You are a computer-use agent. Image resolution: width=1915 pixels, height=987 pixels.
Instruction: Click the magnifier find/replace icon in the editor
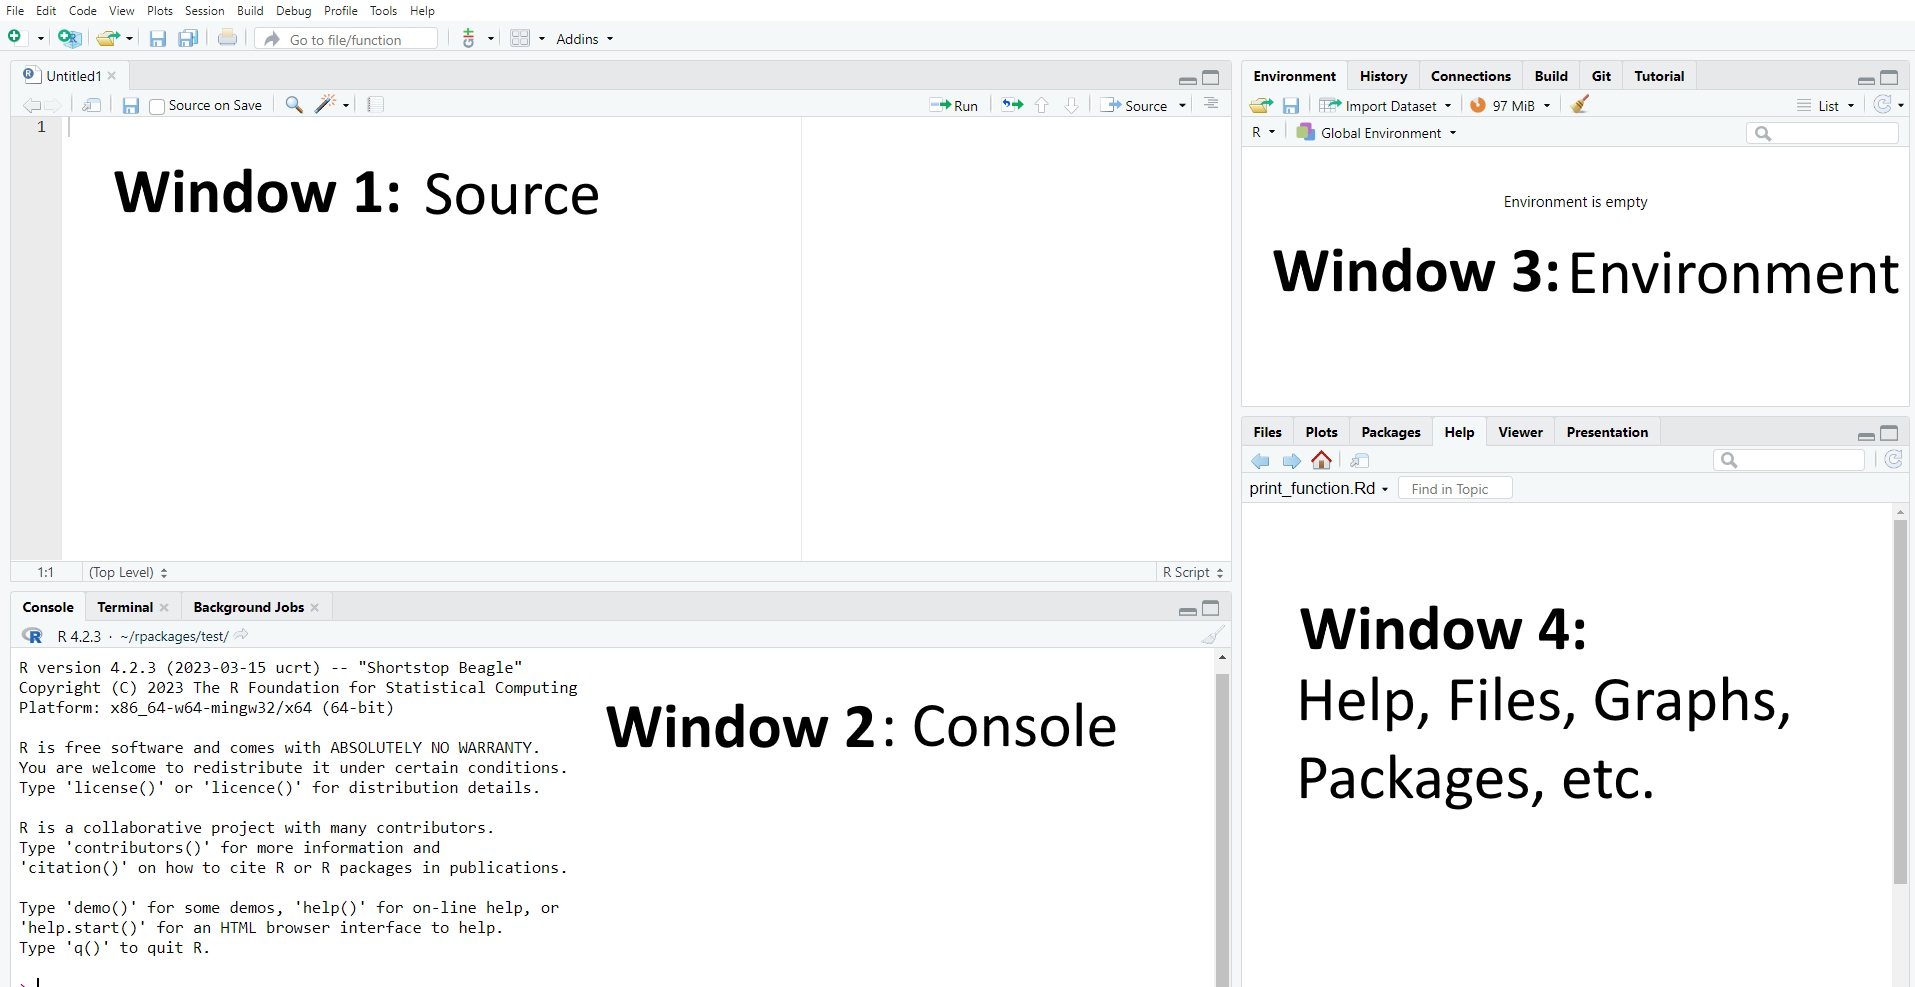coord(294,105)
